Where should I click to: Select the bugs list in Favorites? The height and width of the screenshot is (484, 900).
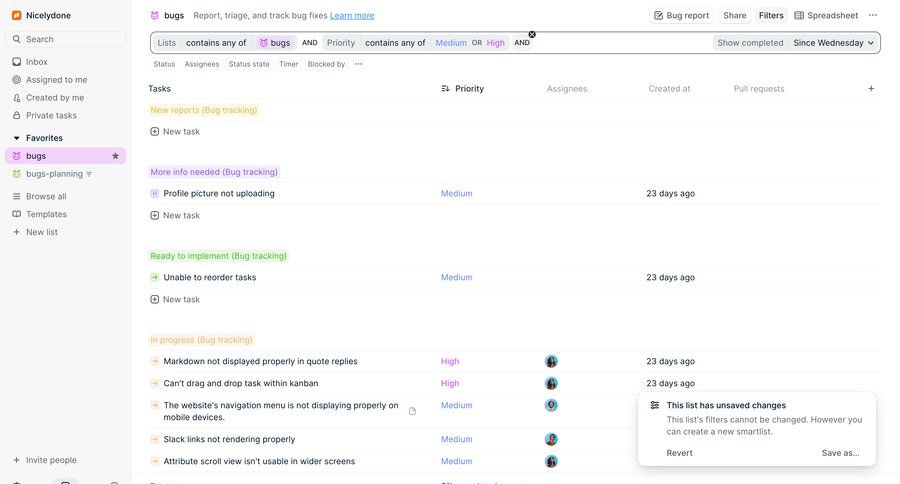pos(65,156)
